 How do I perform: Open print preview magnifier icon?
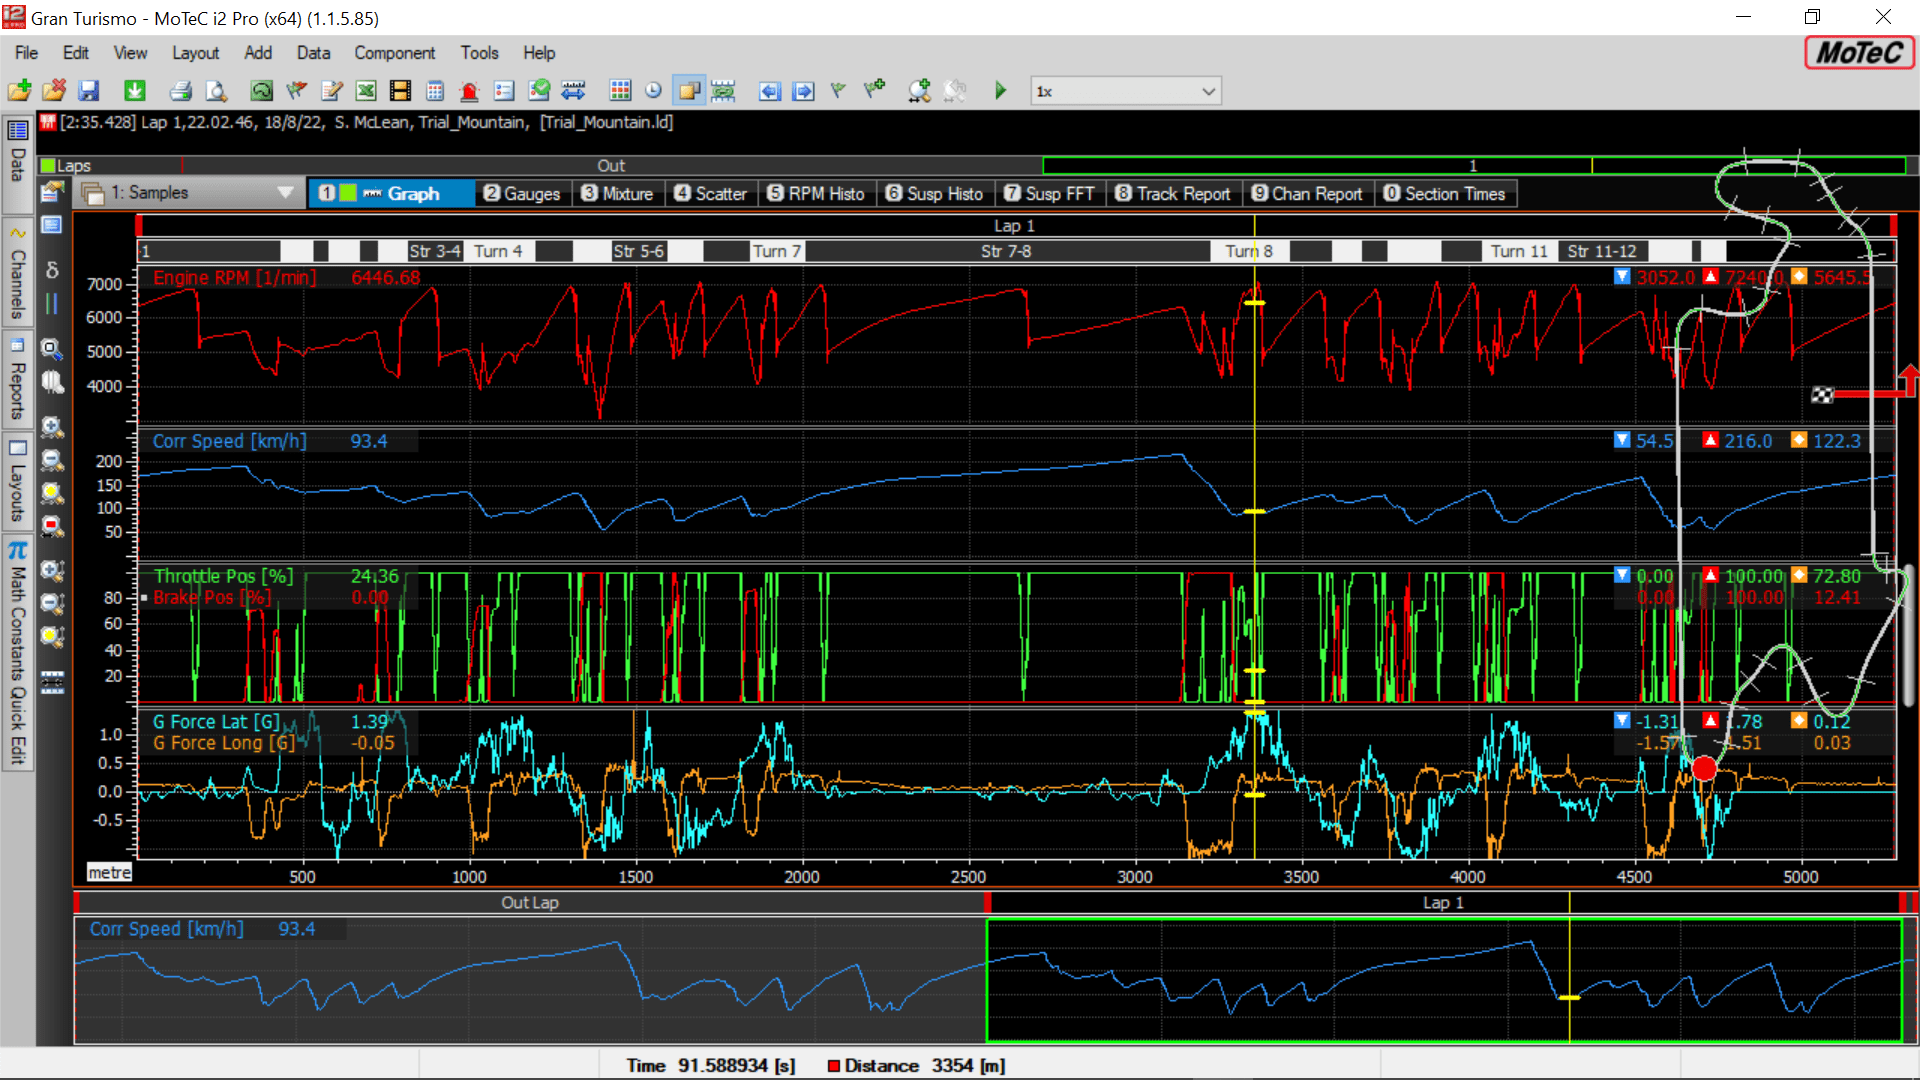coord(216,91)
